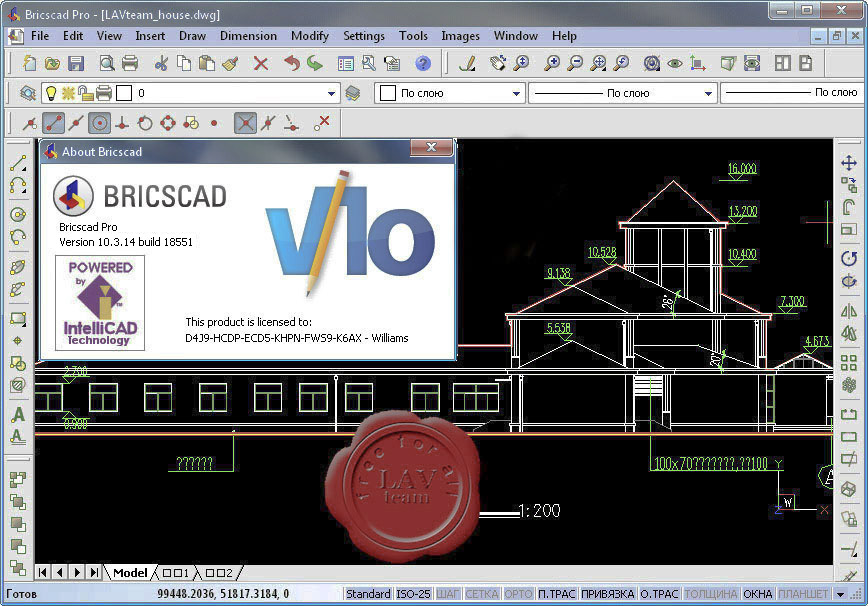Click the white color swatch beside По слою
This screenshot has width=868, height=606.
[388, 93]
